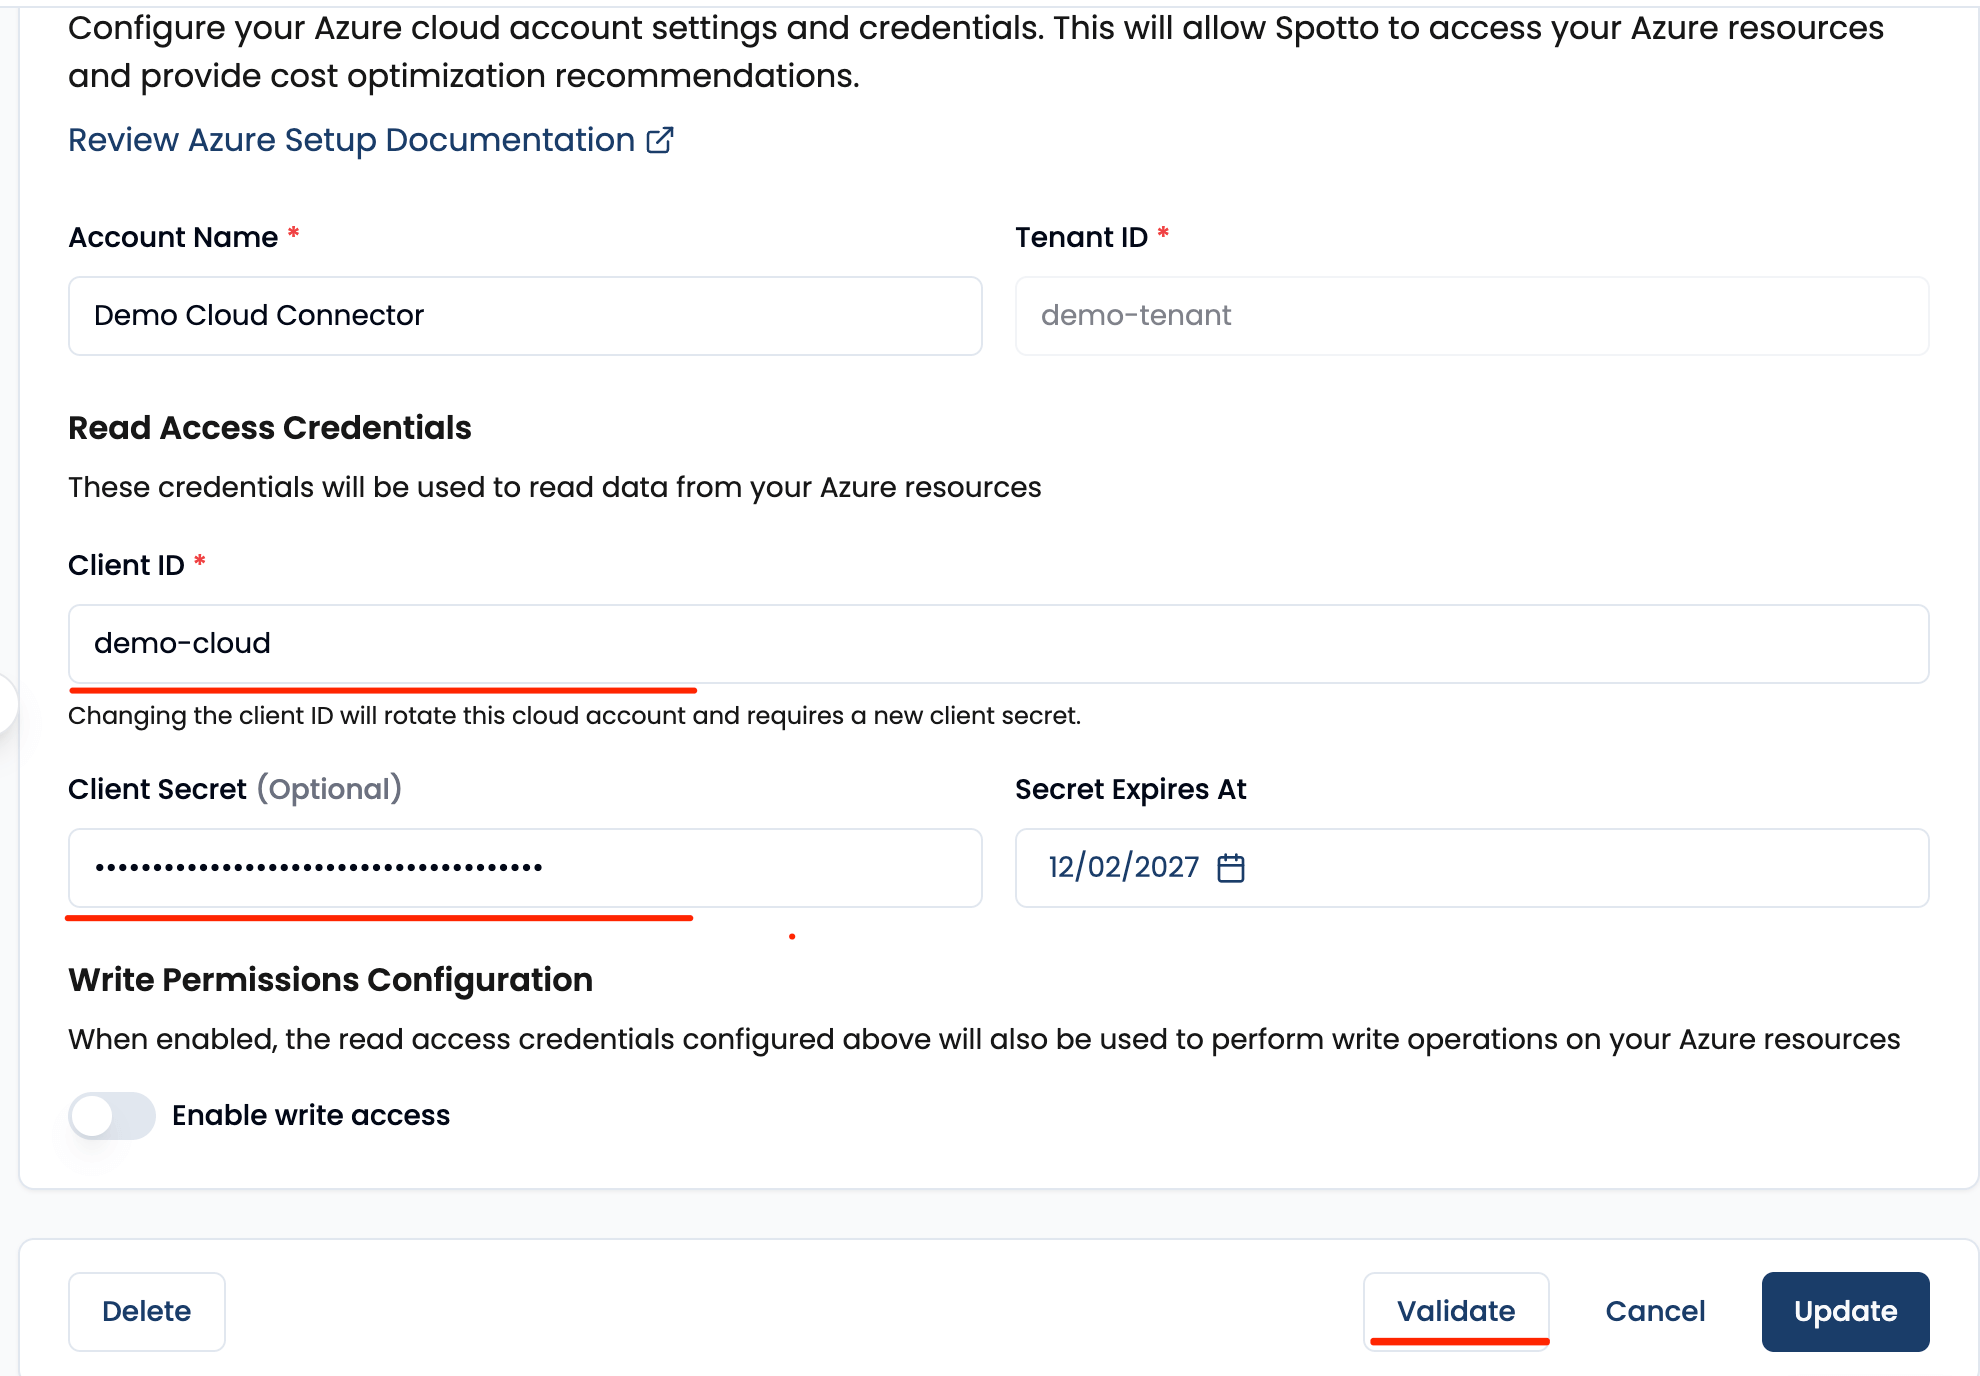Click the masked Client Secret field

525,868
